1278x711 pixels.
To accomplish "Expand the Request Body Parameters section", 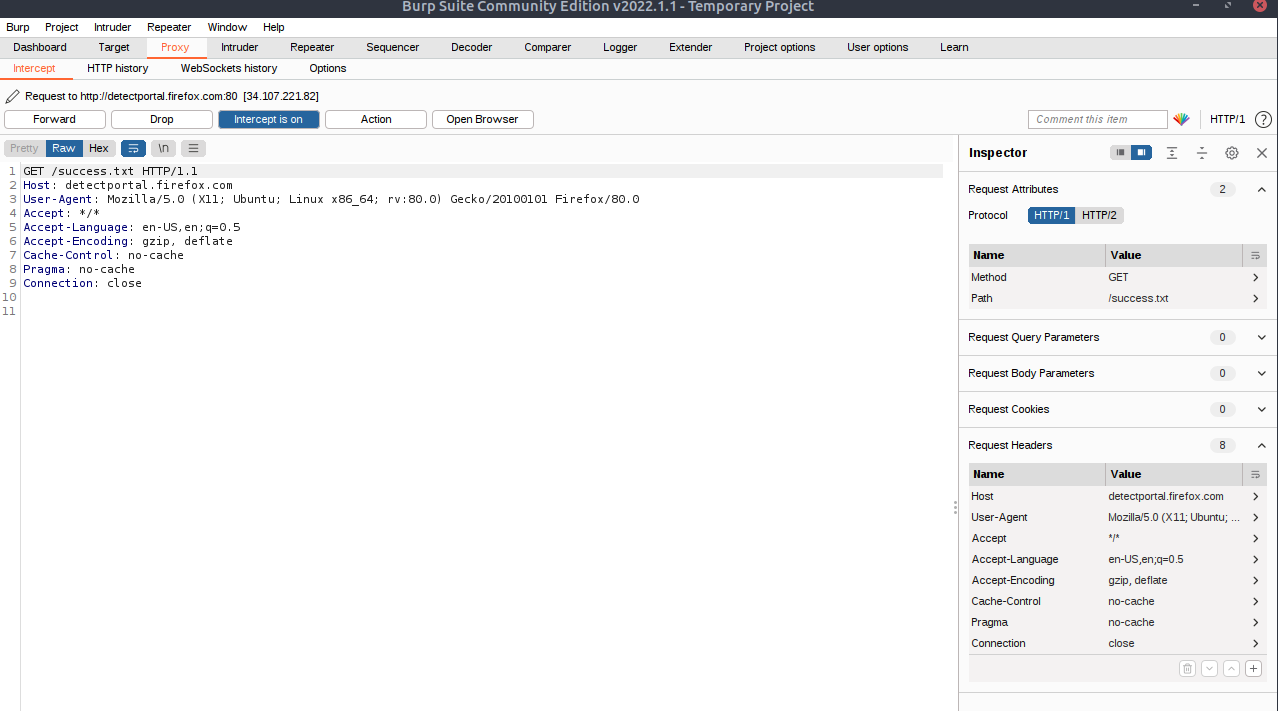I will point(1261,373).
